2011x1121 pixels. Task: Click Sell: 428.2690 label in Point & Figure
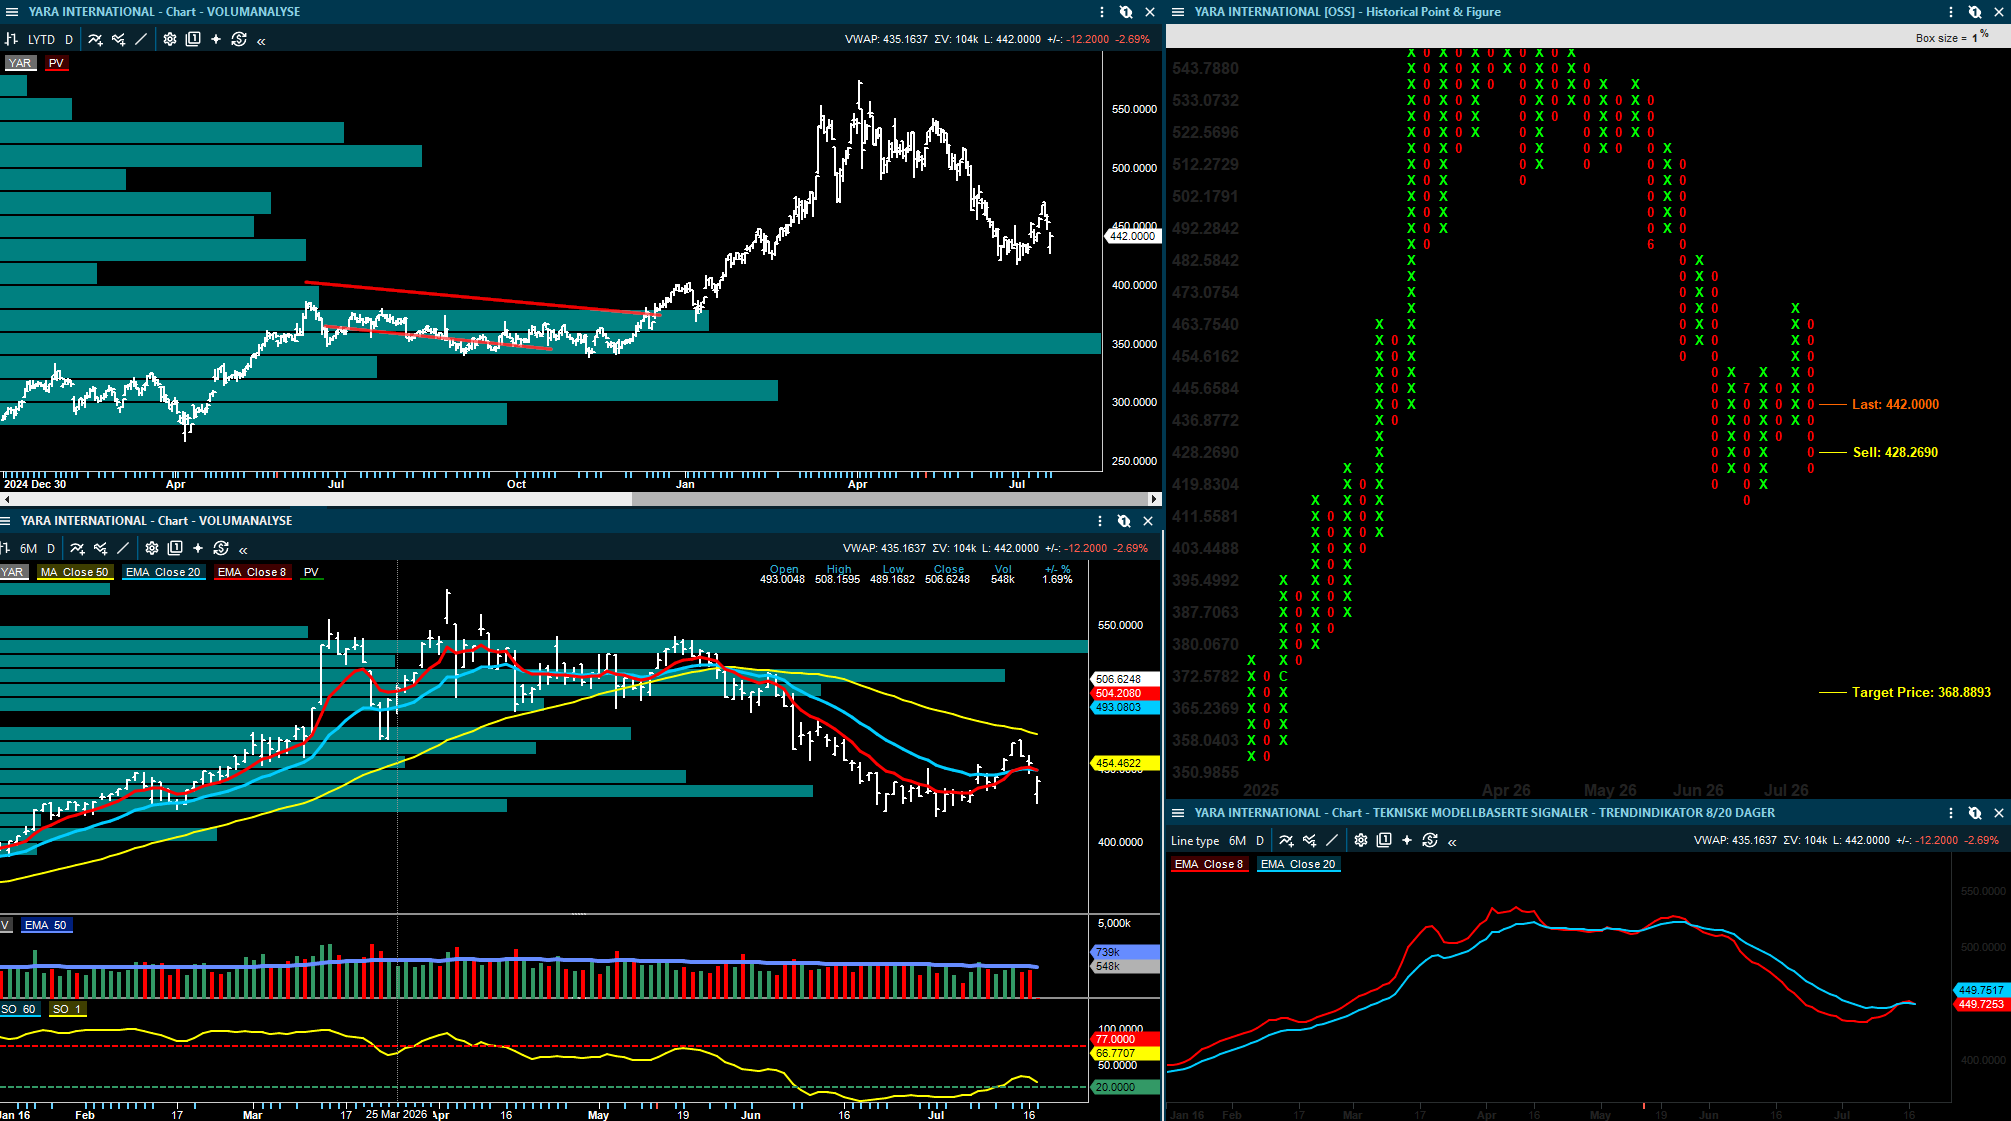tap(1895, 452)
